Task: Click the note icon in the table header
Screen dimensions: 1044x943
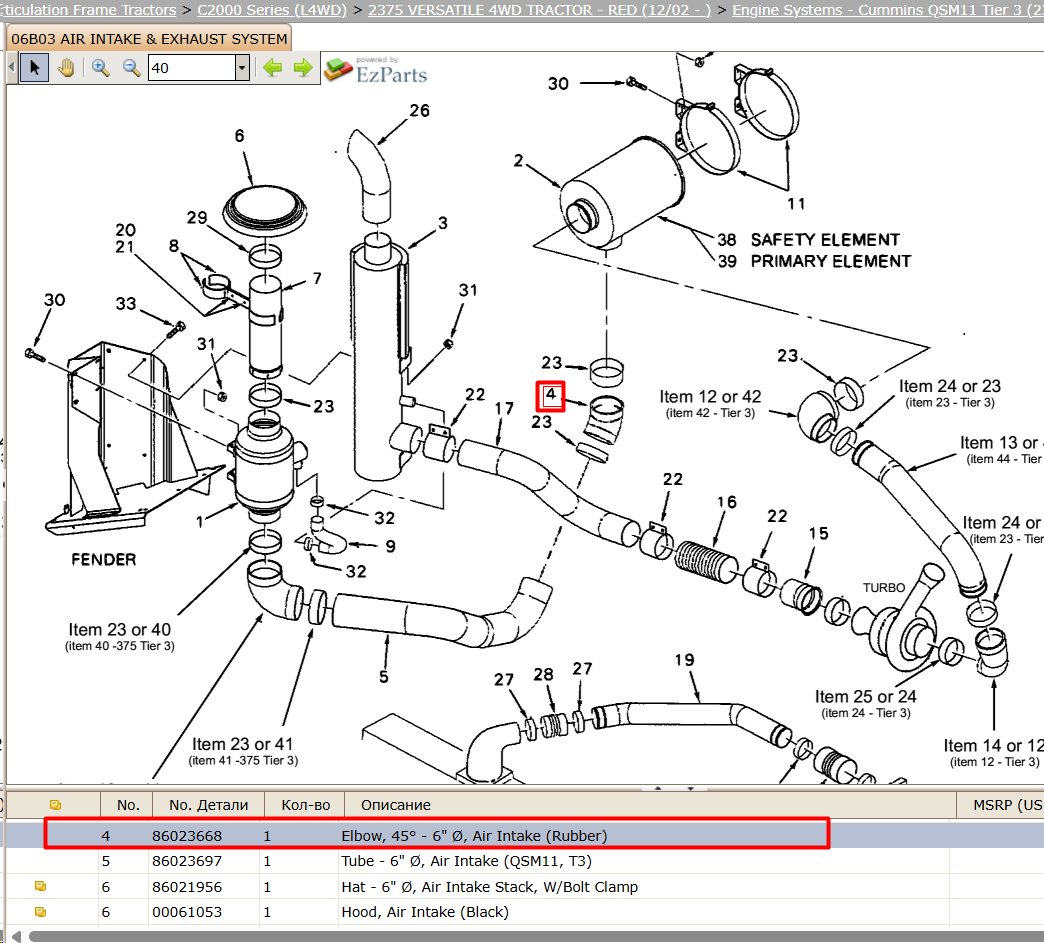Action: click(x=55, y=804)
